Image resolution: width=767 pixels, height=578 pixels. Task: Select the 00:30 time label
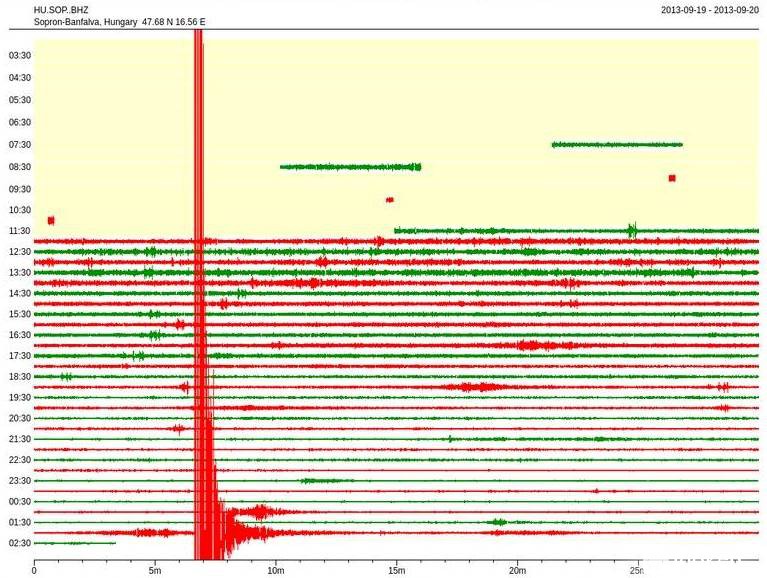20,502
